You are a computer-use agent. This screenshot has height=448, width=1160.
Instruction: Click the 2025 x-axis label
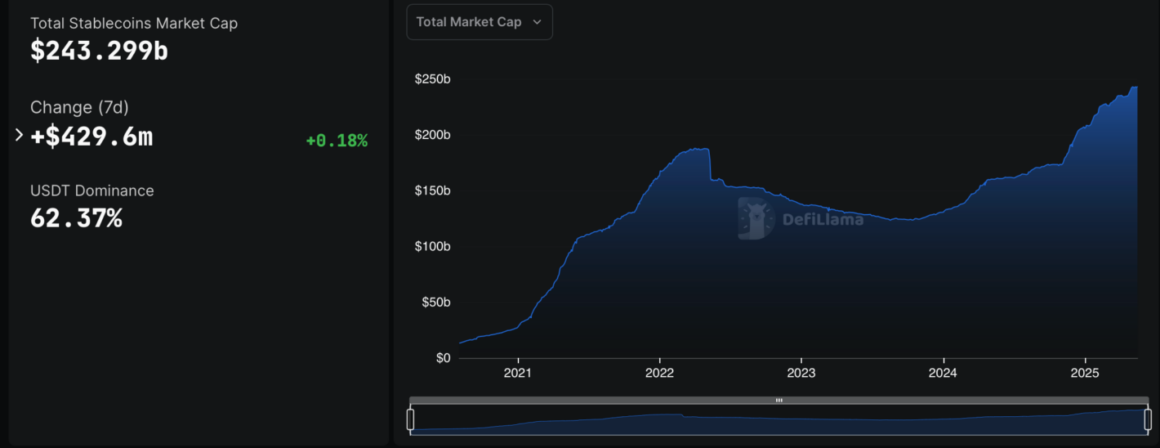click(x=1085, y=373)
